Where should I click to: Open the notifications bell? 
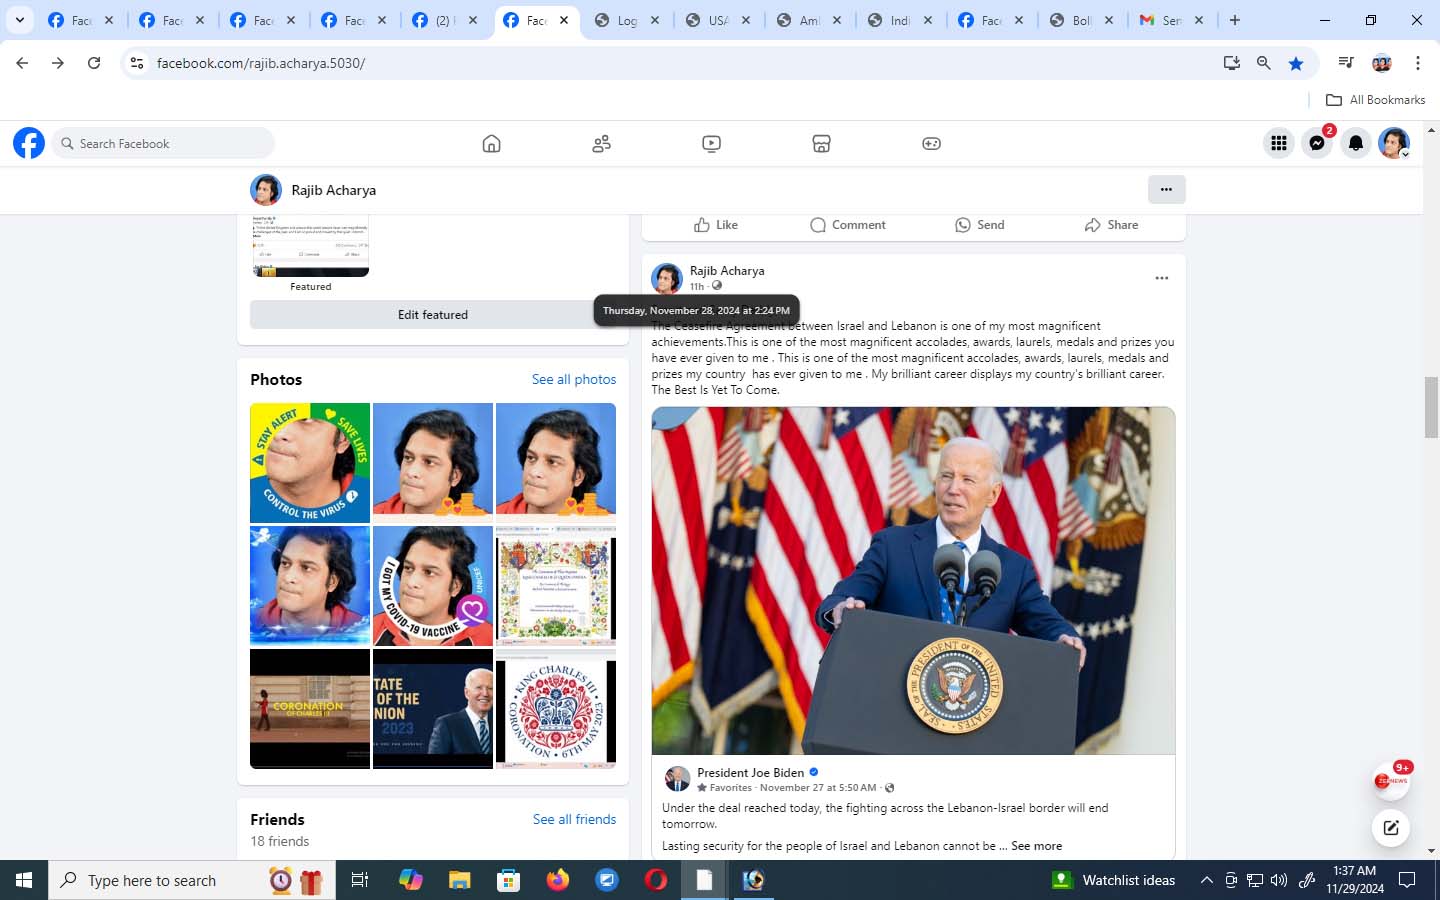pyautogui.click(x=1355, y=143)
